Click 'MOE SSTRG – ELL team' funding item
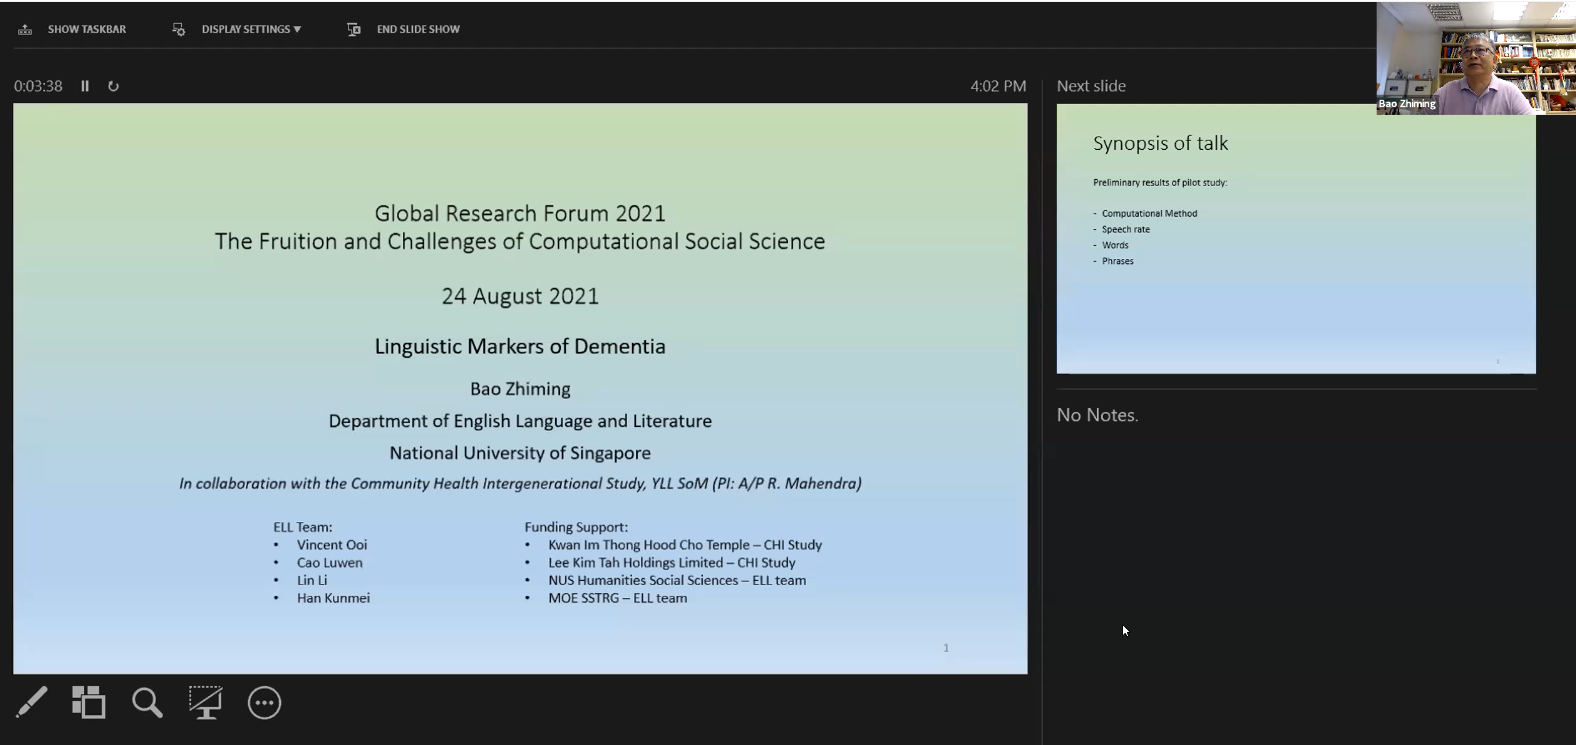 [618, 598]
